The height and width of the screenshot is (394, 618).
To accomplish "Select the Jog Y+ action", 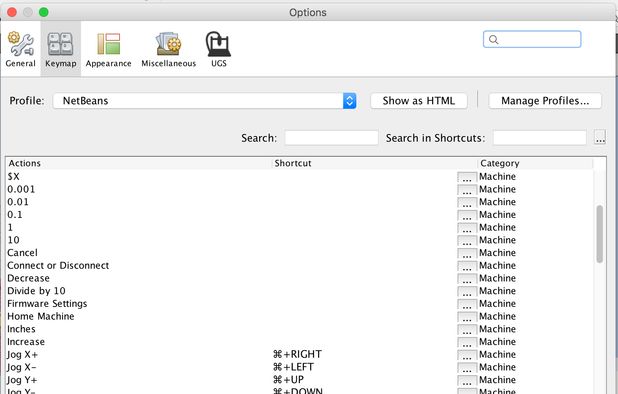I will [x=22, y=380].
